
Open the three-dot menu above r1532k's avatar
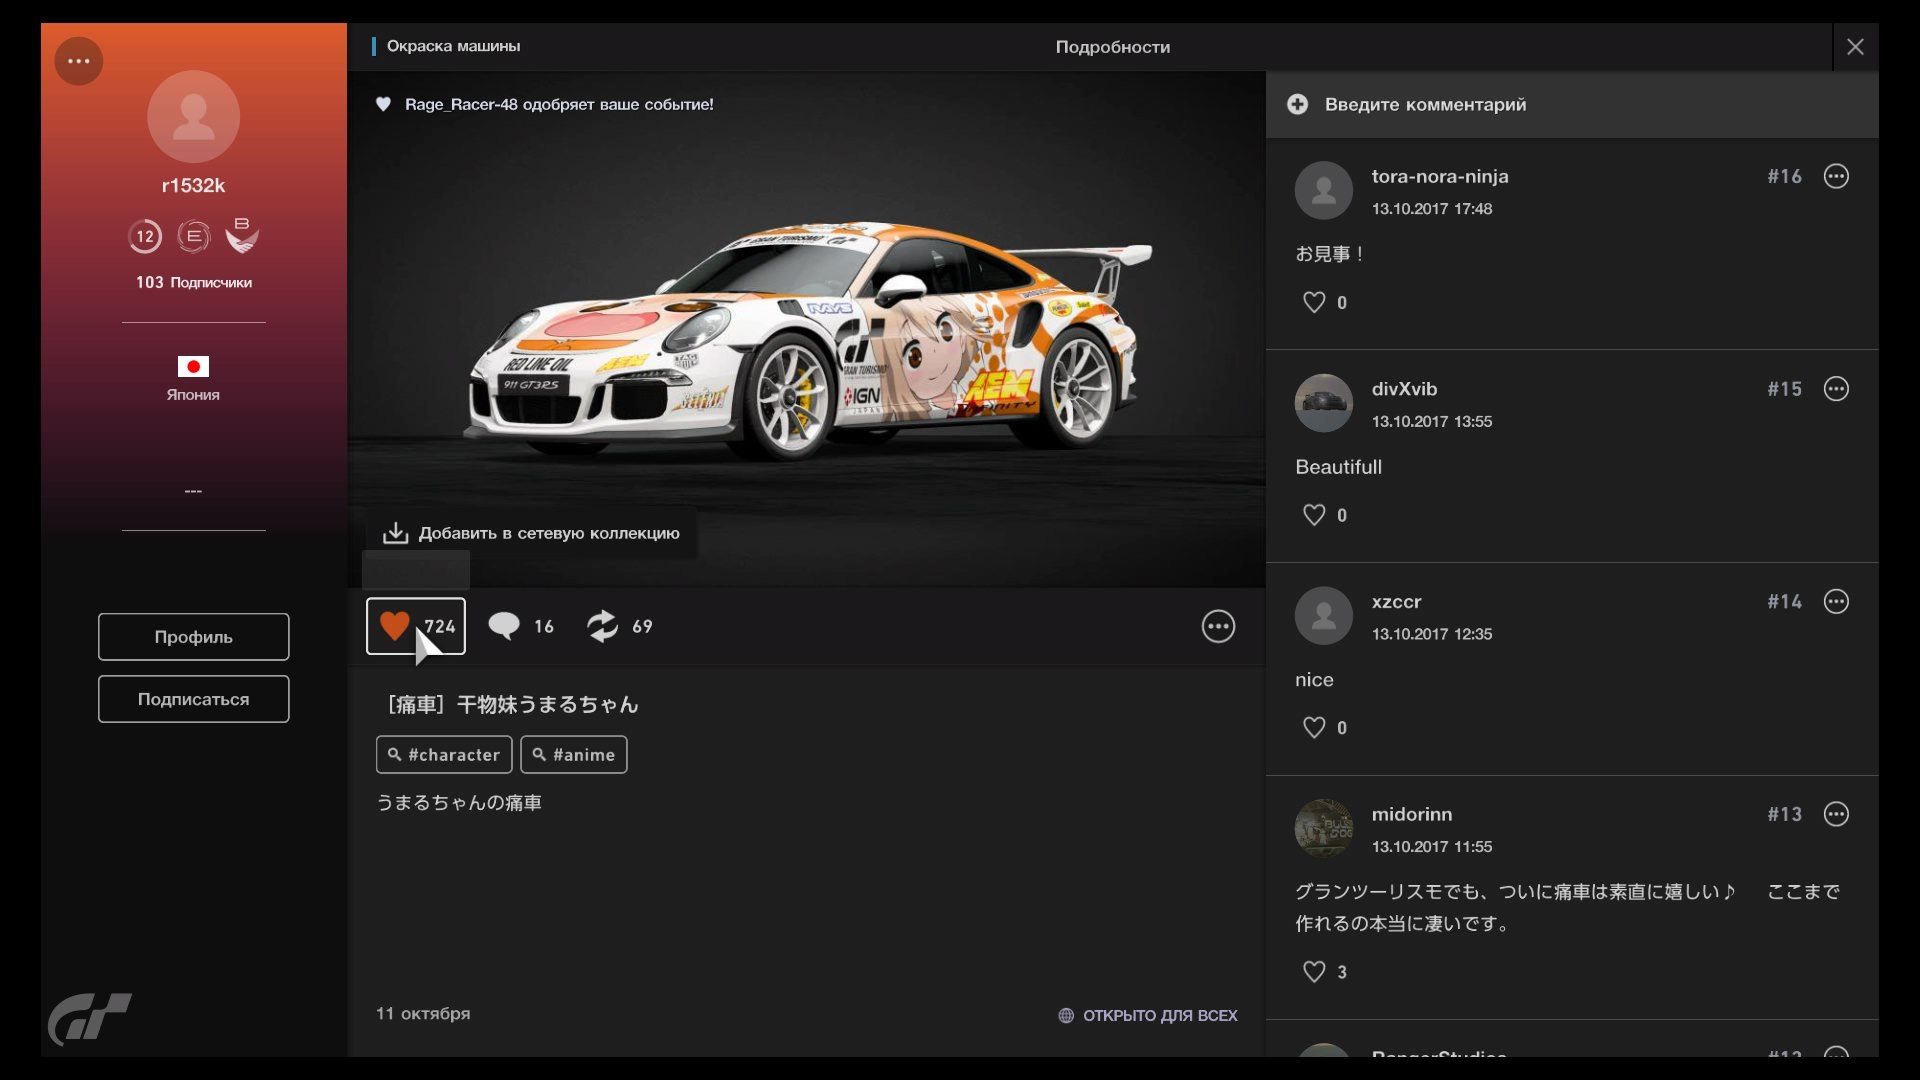click(79, 61)
